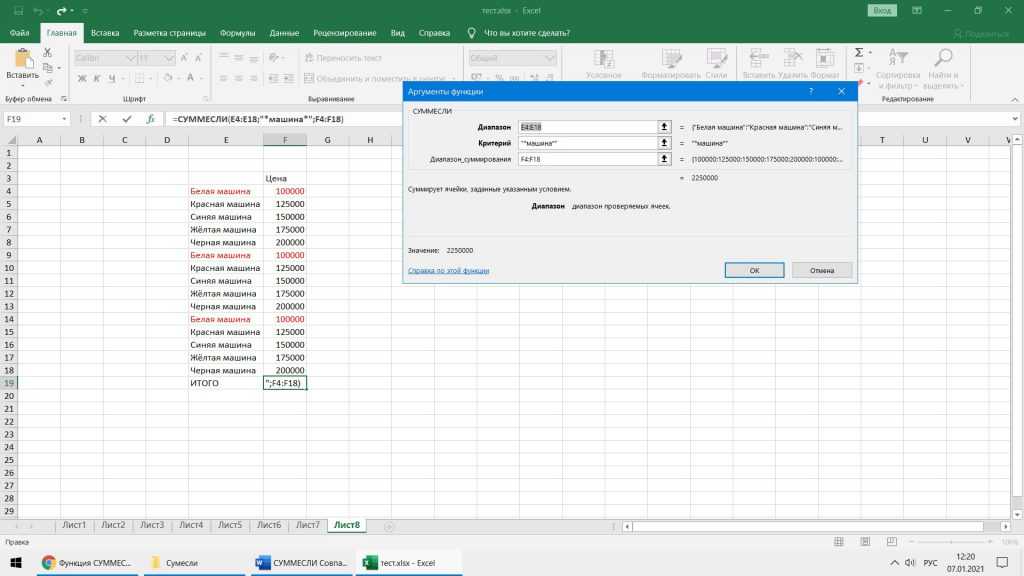Collapse dialog using Диапазон range-select icon

pyautogui.click(x=664, y=127)
